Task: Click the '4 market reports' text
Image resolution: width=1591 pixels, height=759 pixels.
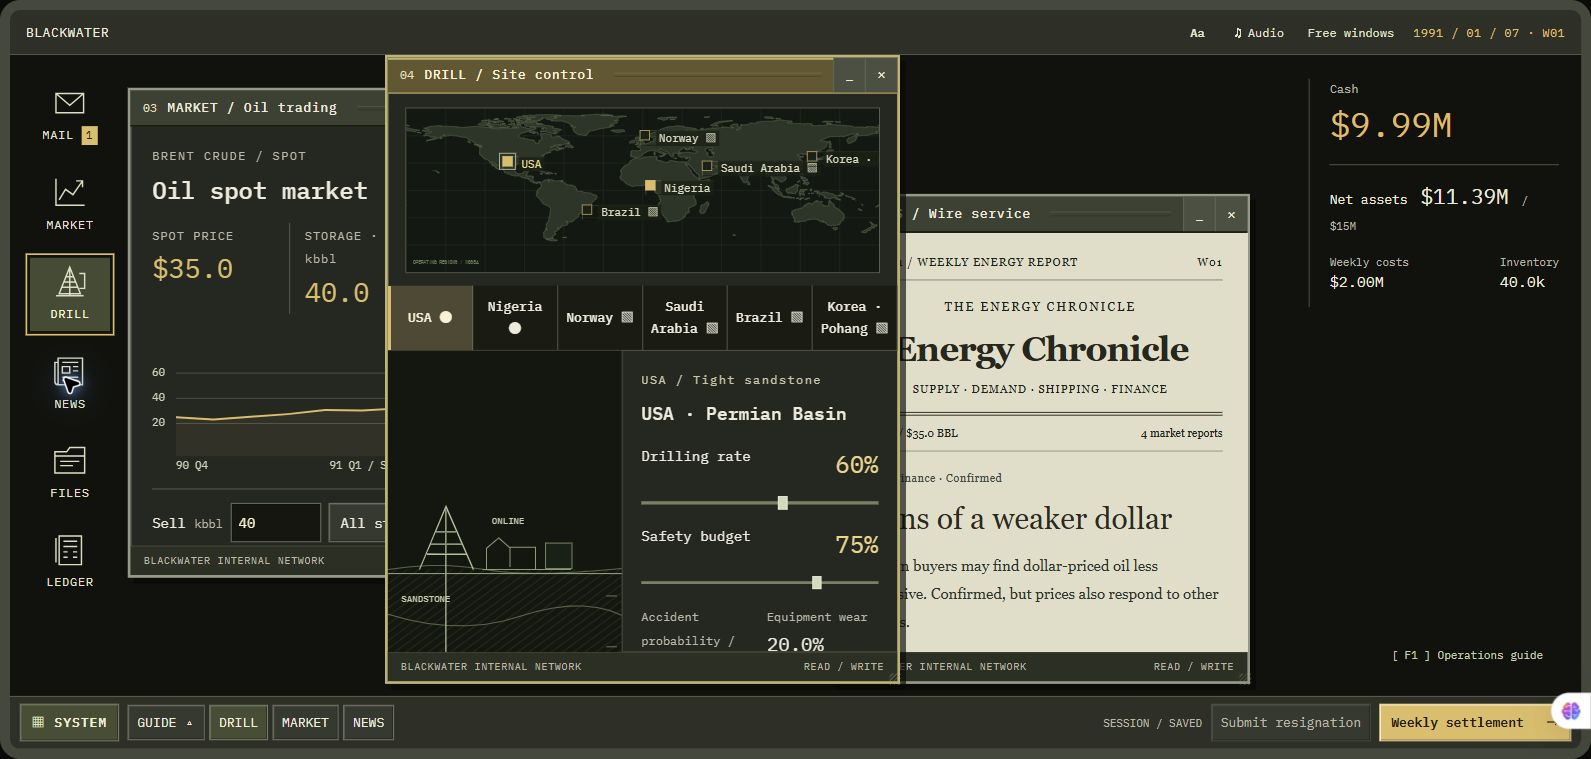Action: [x=1181, y=433]
